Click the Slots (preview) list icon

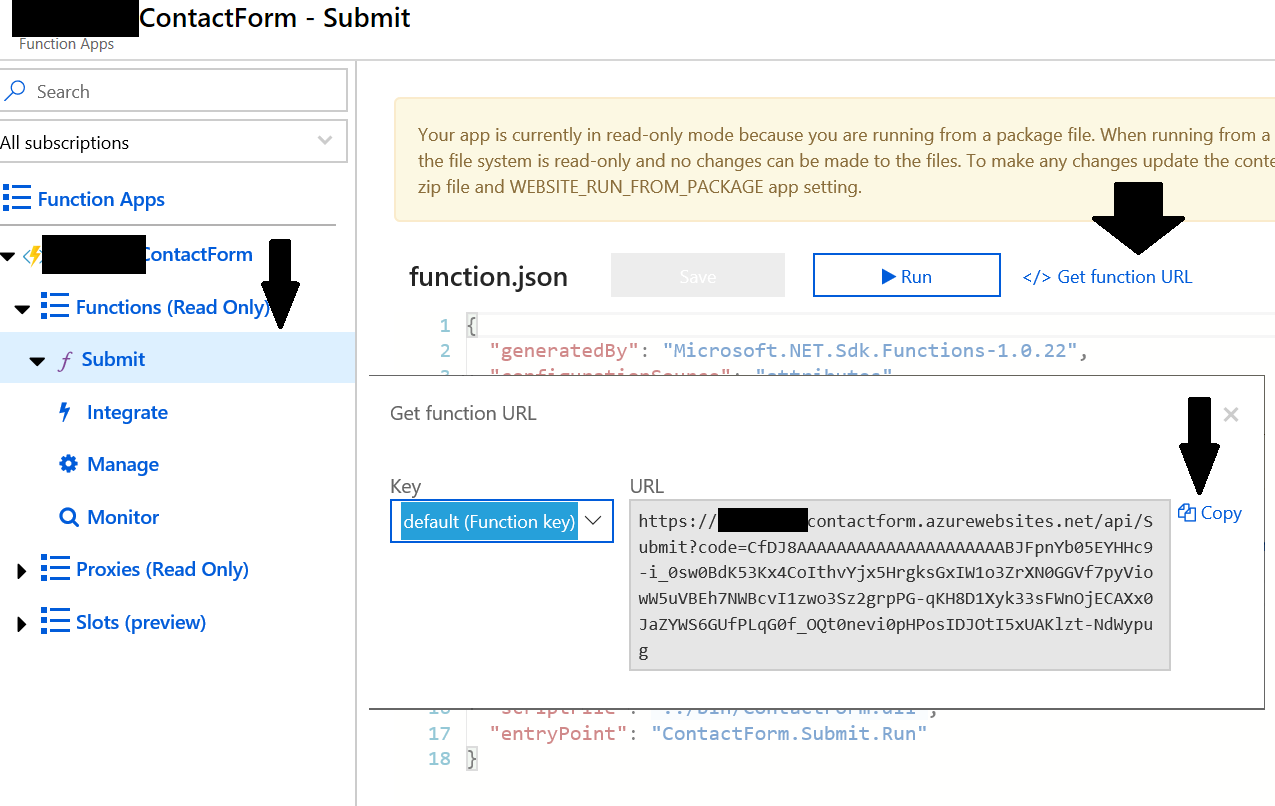(x=55, y=622)
